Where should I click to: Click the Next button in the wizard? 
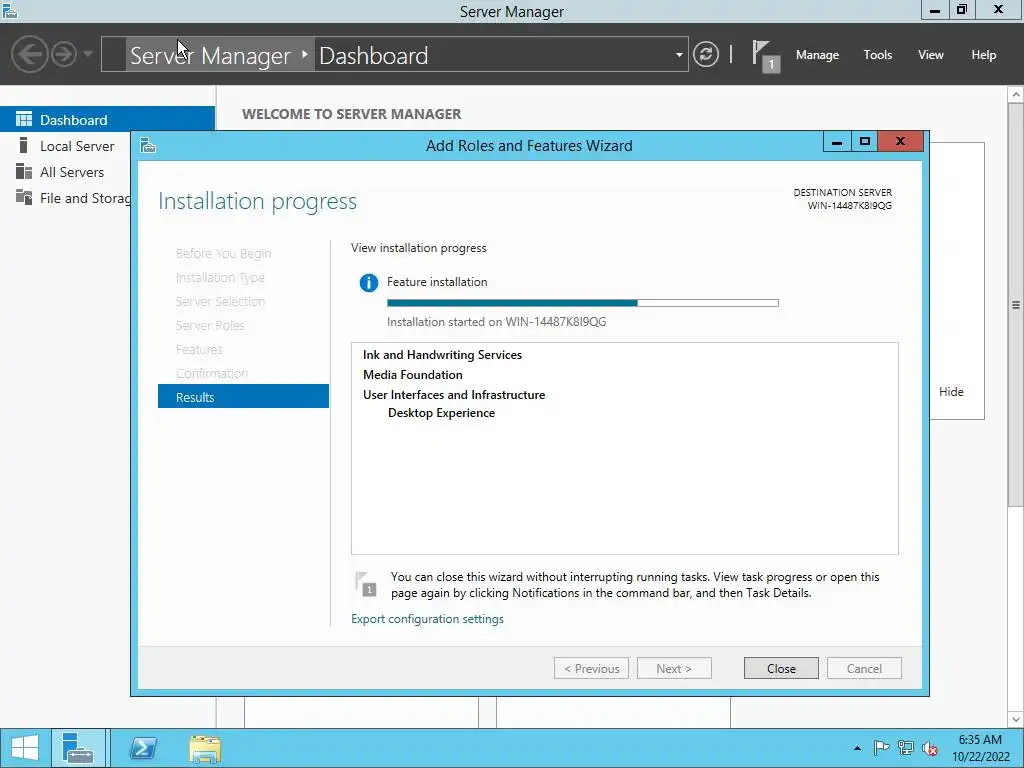(x=674, y=668)
